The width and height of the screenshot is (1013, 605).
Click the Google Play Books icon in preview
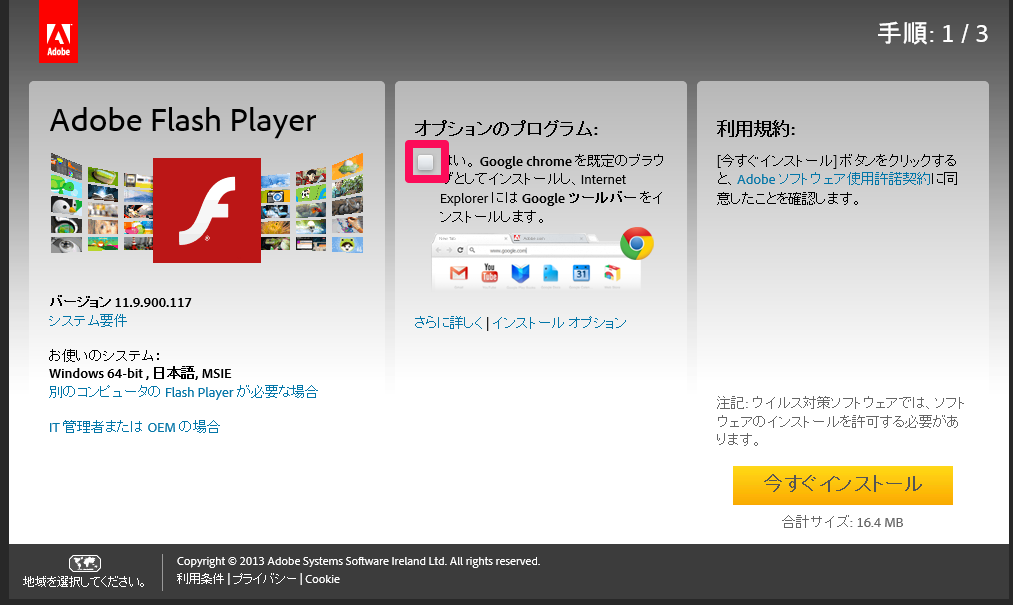pos(520,273)
